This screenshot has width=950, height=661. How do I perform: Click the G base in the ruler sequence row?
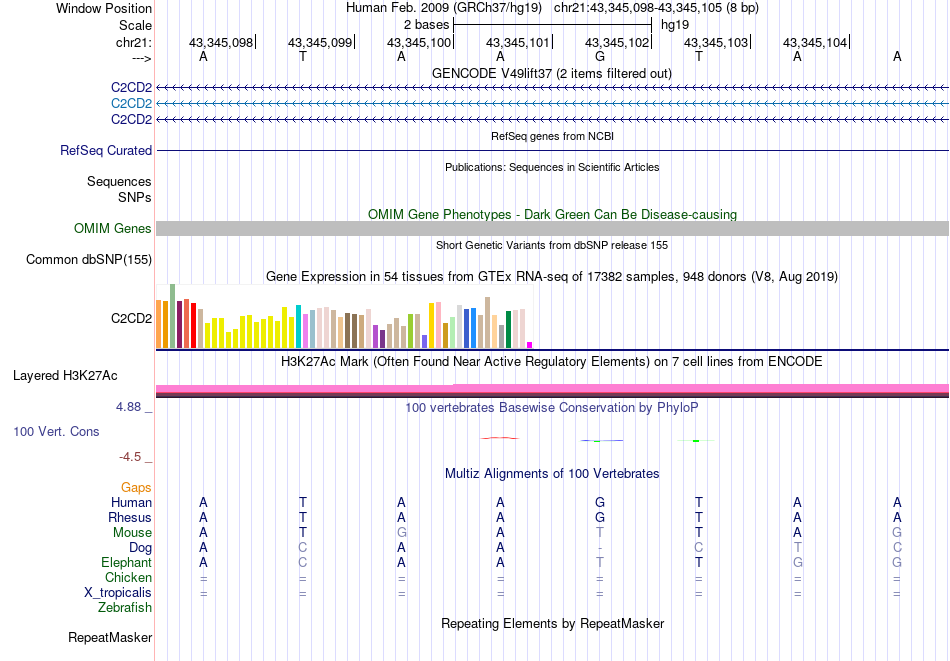coord(600,56)
